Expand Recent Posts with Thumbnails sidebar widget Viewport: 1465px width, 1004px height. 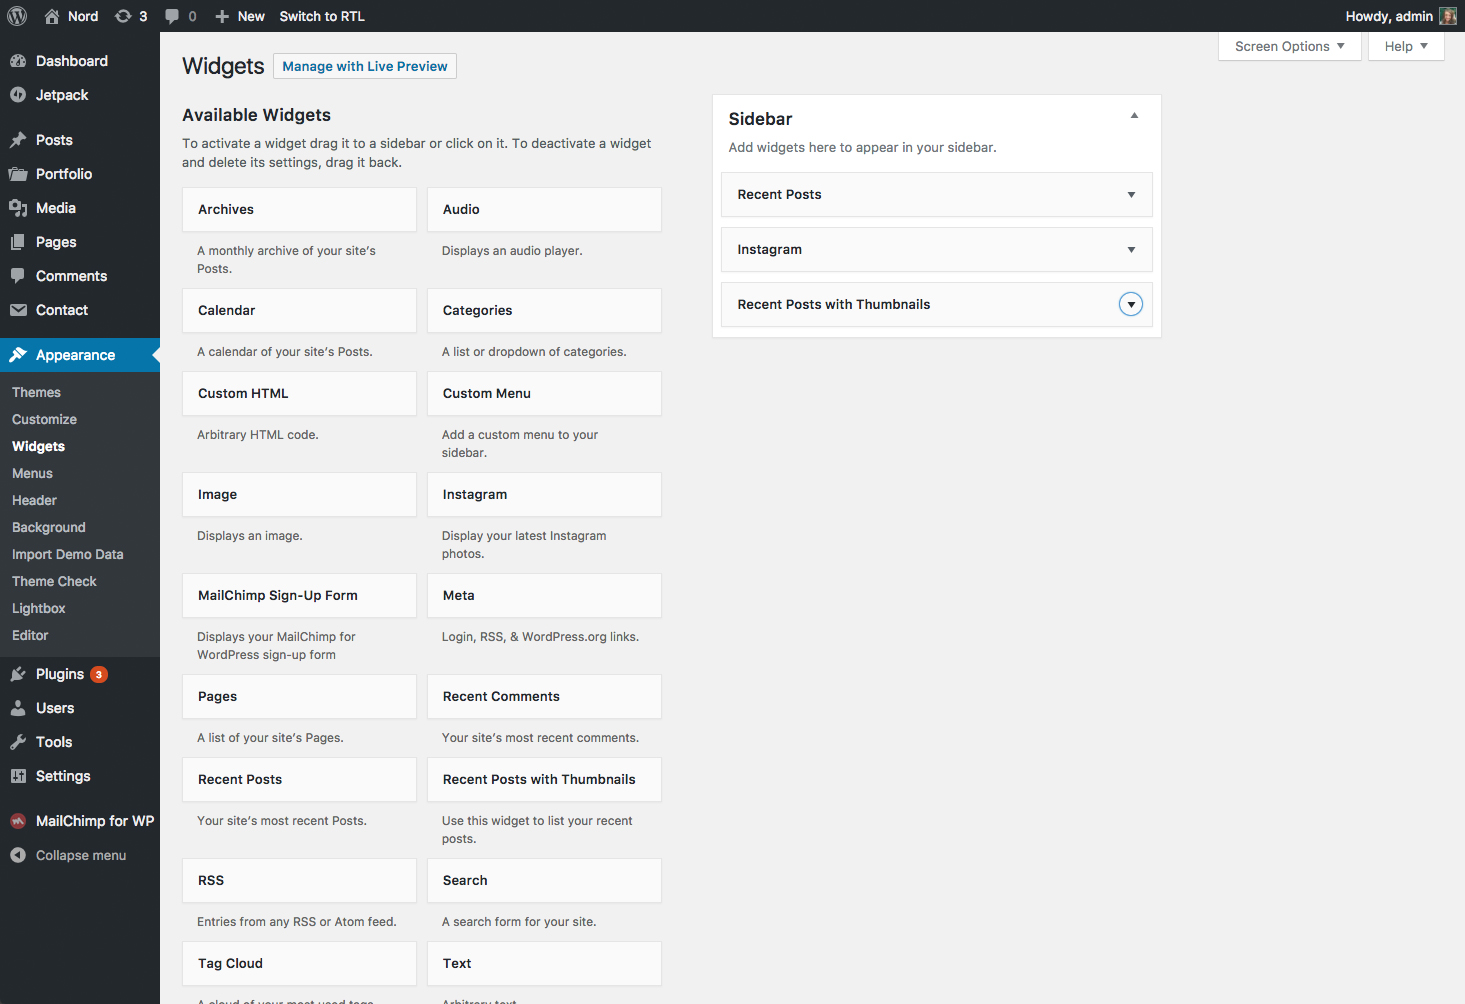1131,305
